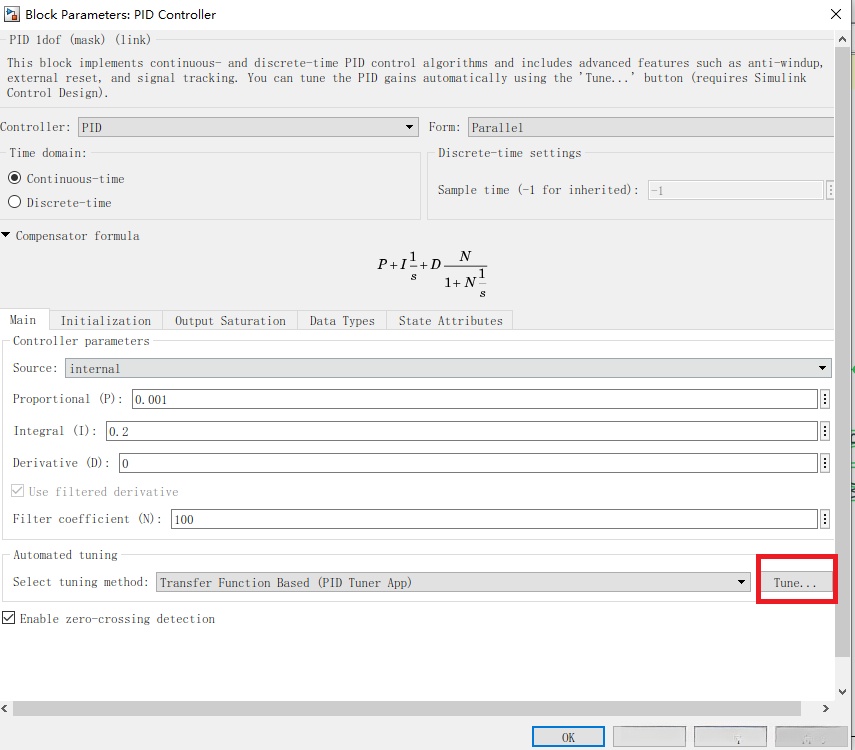
Task: Select Discrete-time radio button
Action: tap(15, 202)
